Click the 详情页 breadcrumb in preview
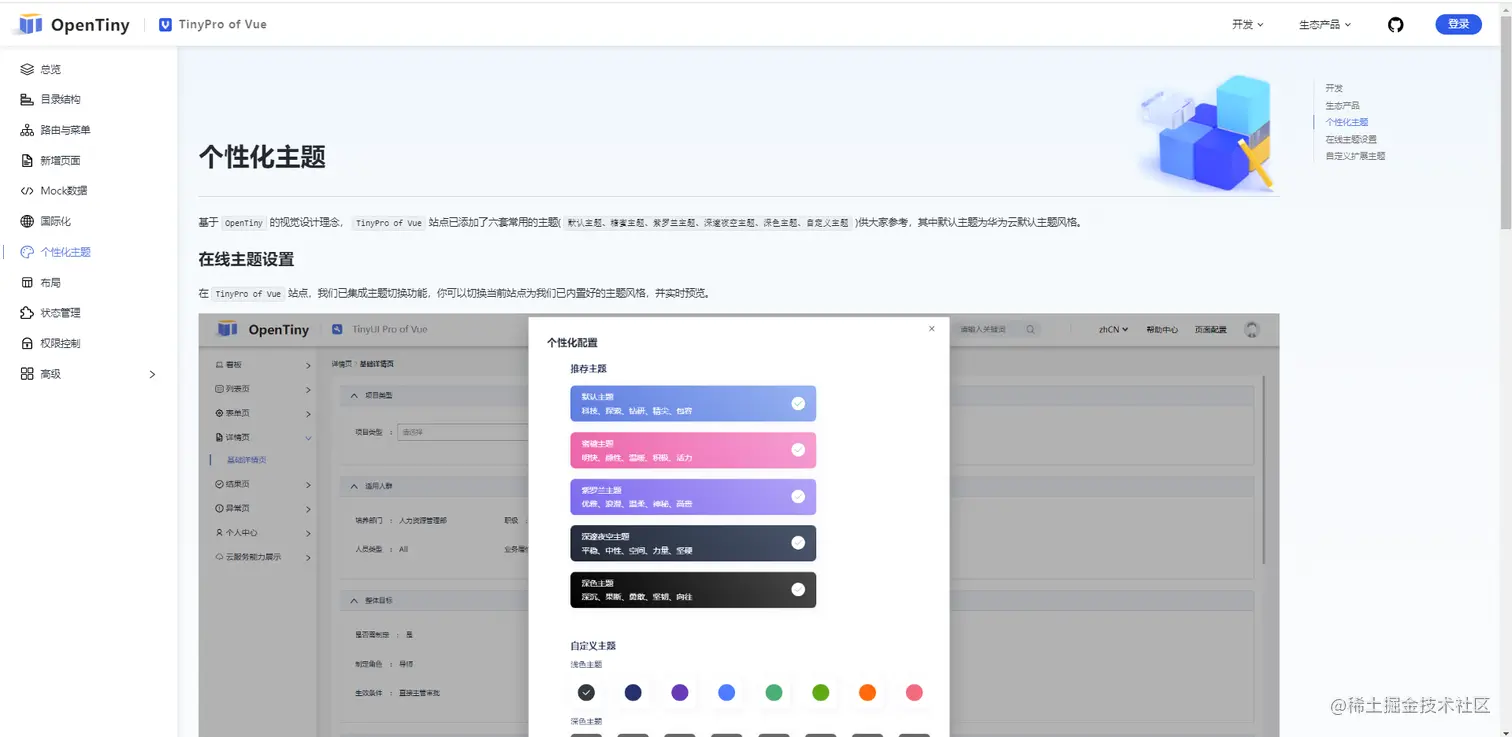1512x737 pixels. pyautogui.click(x=341, y=363)
